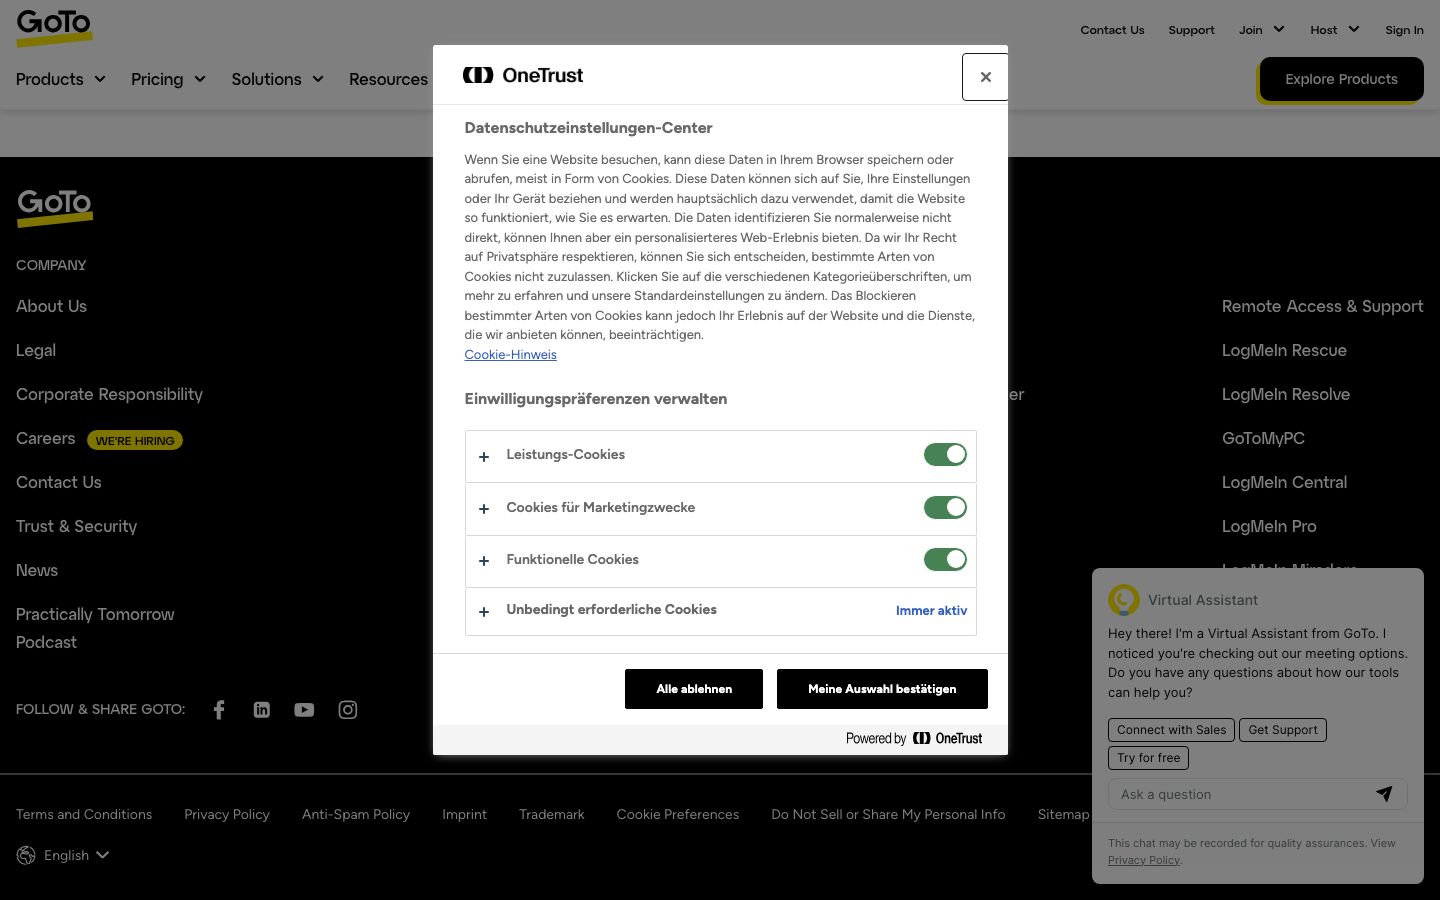Expand Leistungs-Cookies details
The image size is (1440, 900).
pos(484,457)
